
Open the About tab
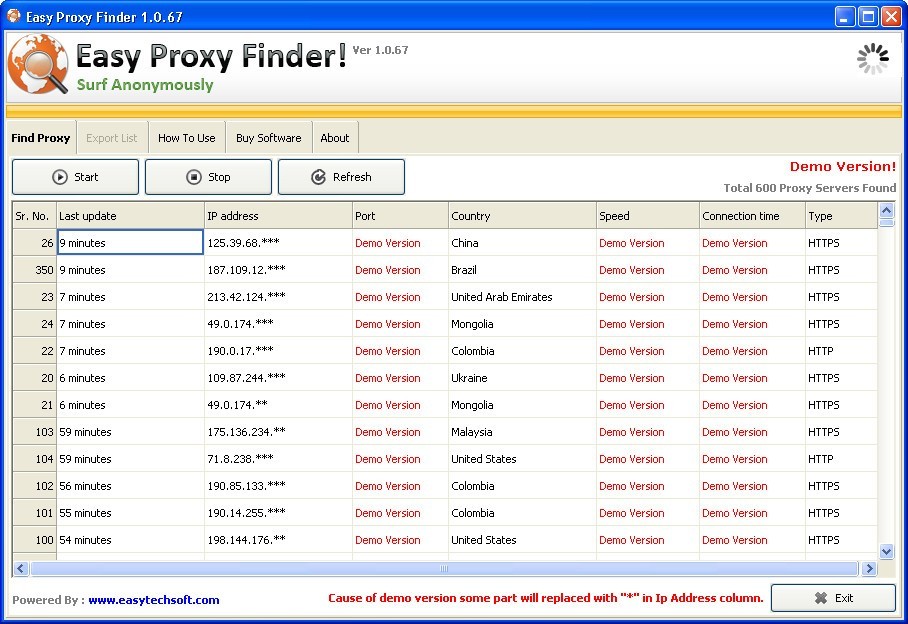(x=335, y=138)
